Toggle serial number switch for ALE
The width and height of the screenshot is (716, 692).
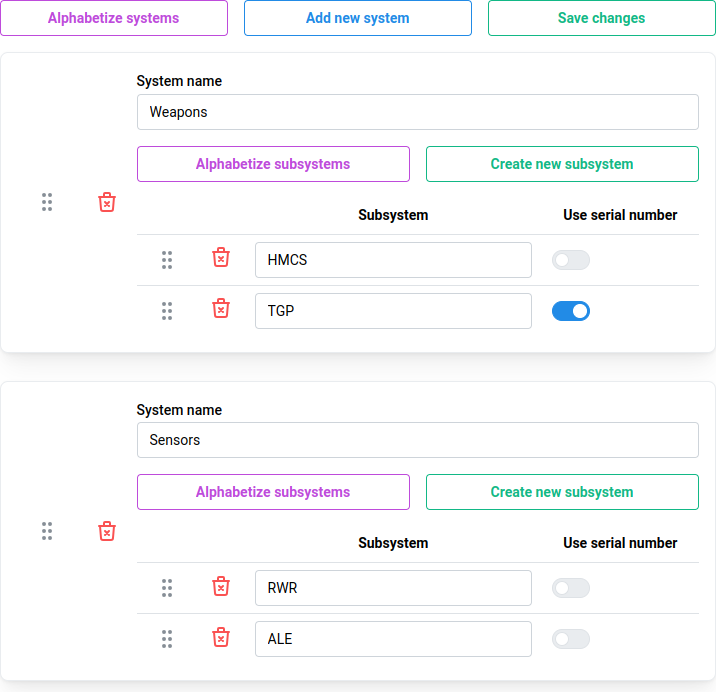coord(570,639)
